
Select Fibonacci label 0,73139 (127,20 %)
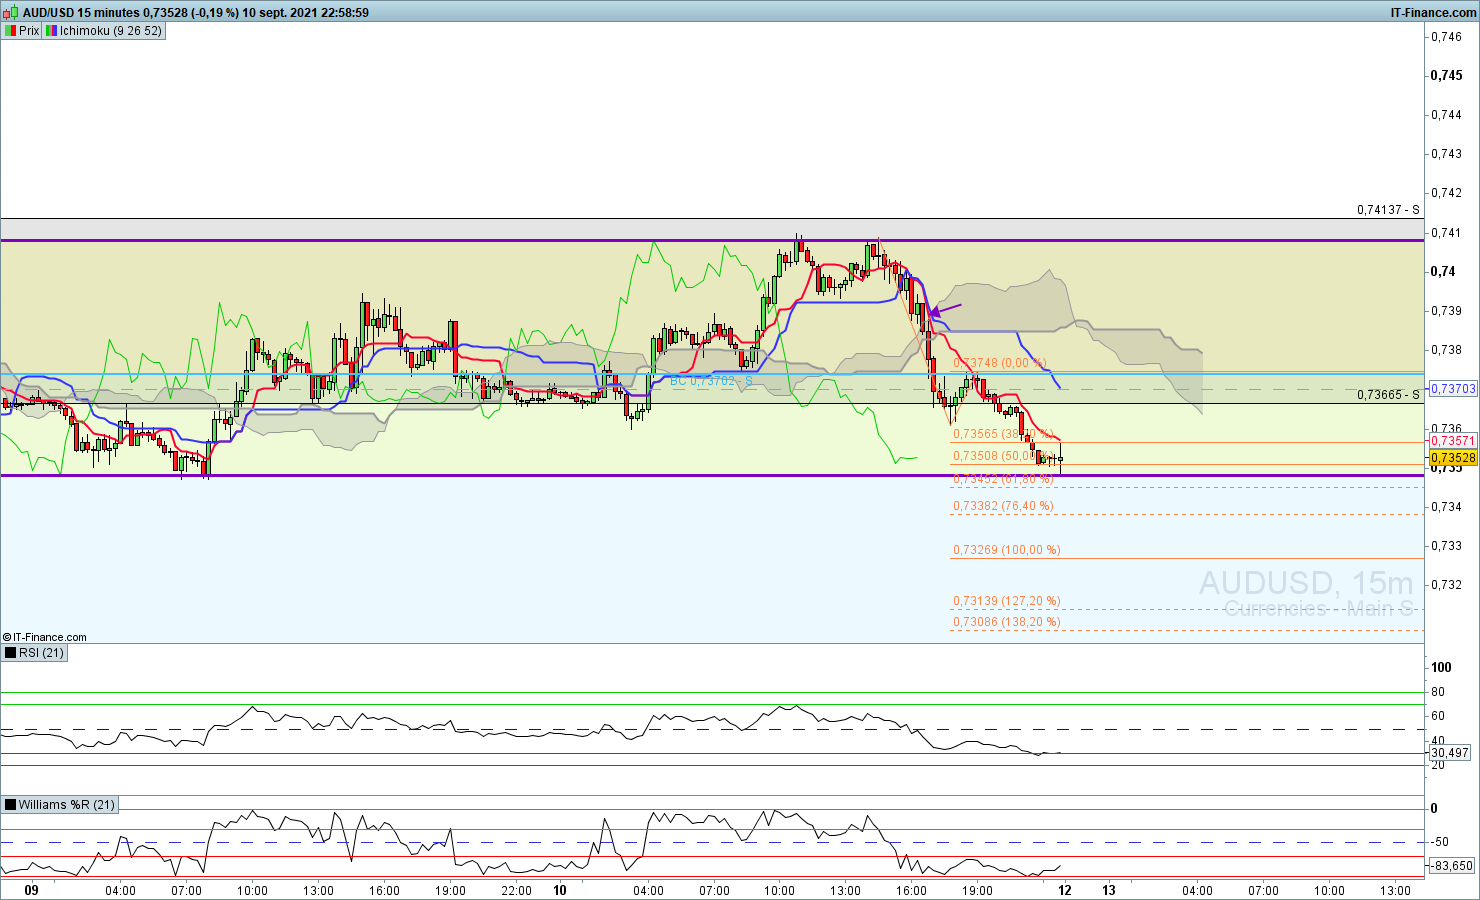(x=1006, y=601)
